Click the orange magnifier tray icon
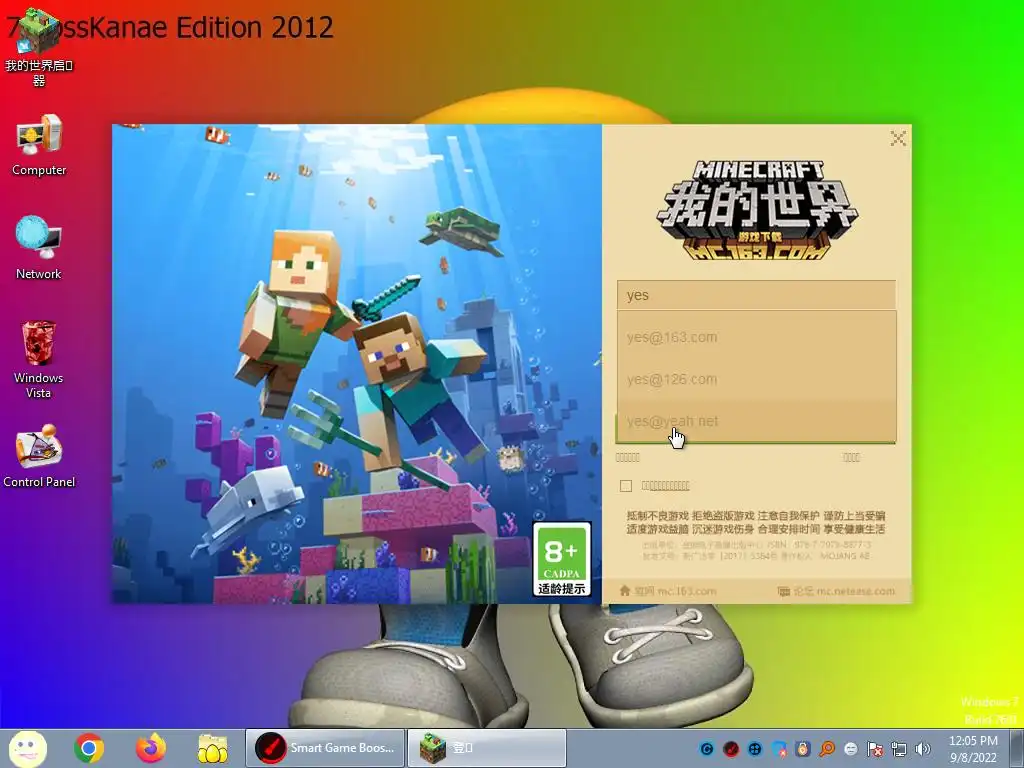The height and width of the screenshot is (768, 1024). [x=827, y=749]
